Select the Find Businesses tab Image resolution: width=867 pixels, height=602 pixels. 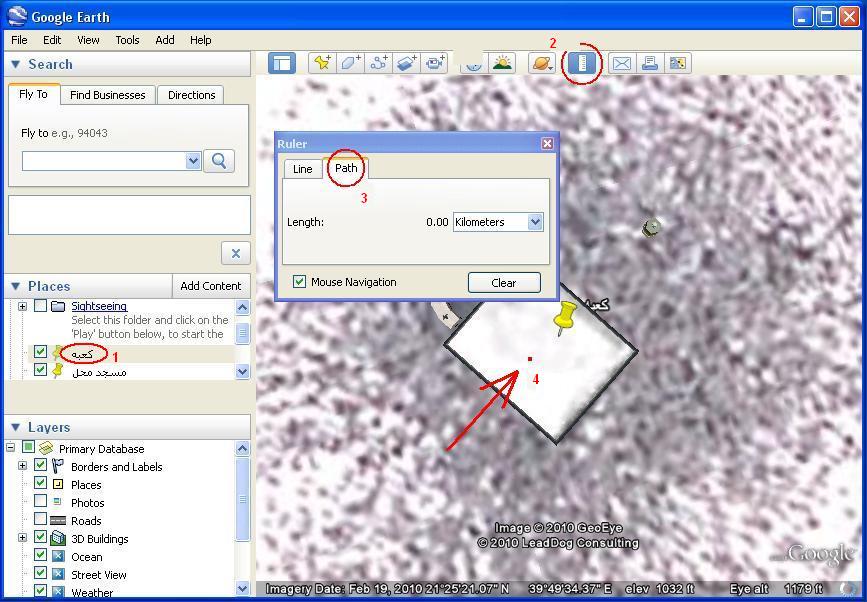tap(108, 95)
